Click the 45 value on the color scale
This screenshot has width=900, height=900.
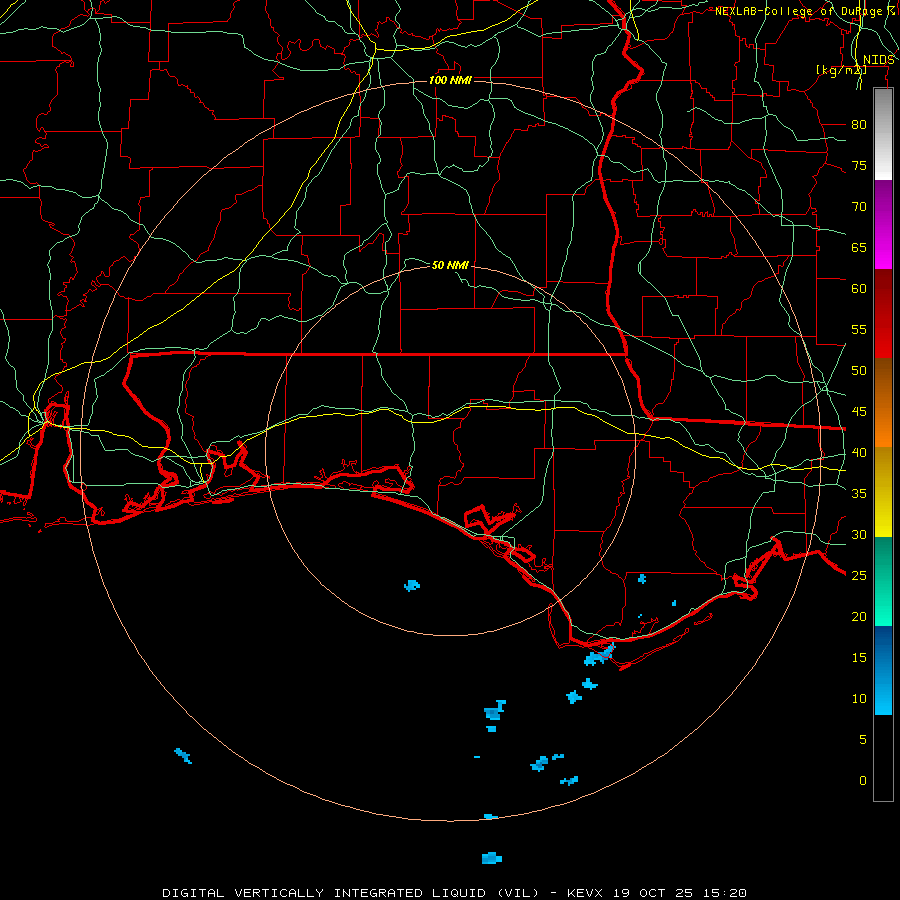tap(859, 412)
